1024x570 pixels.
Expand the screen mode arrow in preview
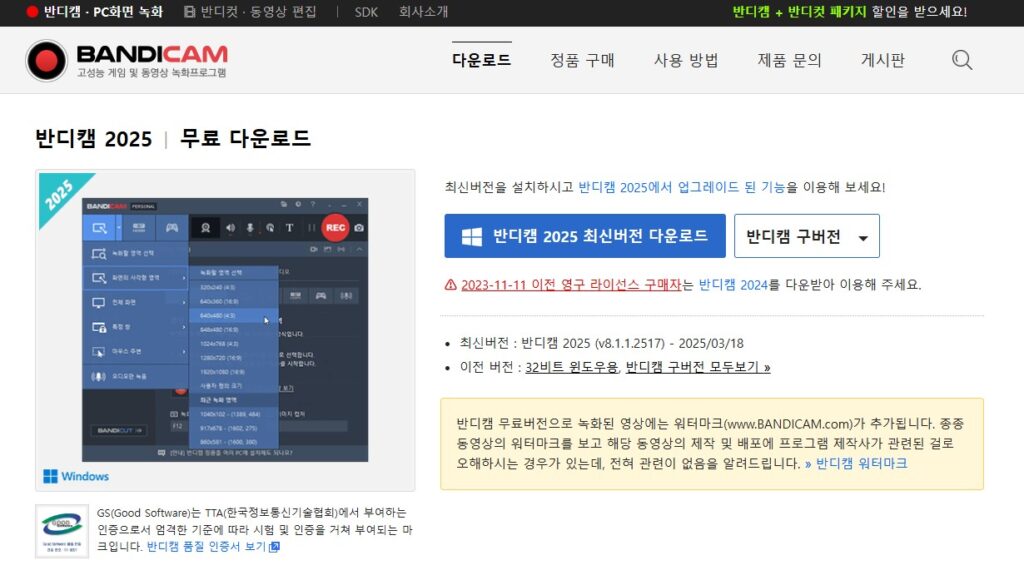(x=119, y=228)
